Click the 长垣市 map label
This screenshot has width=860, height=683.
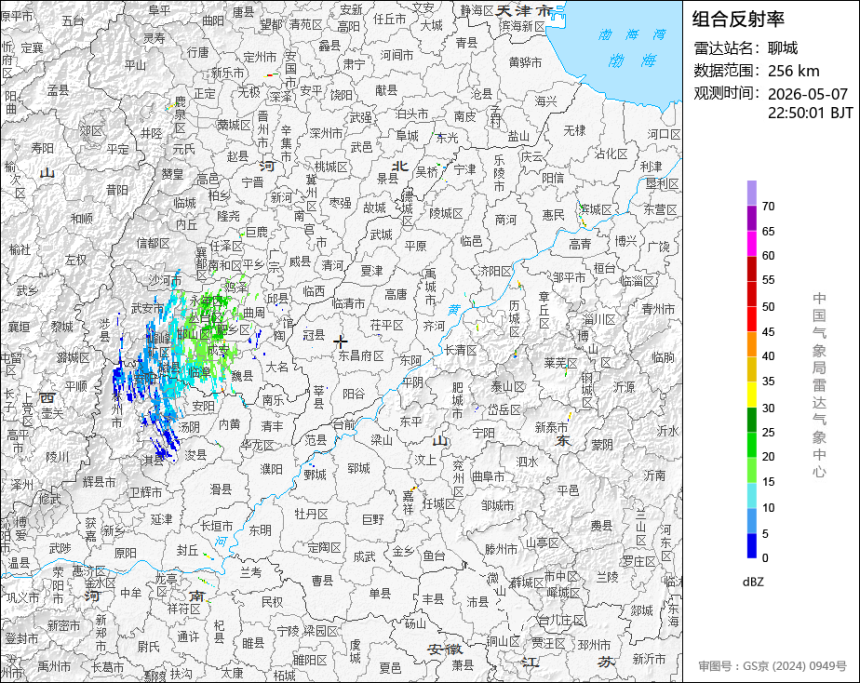216,526
